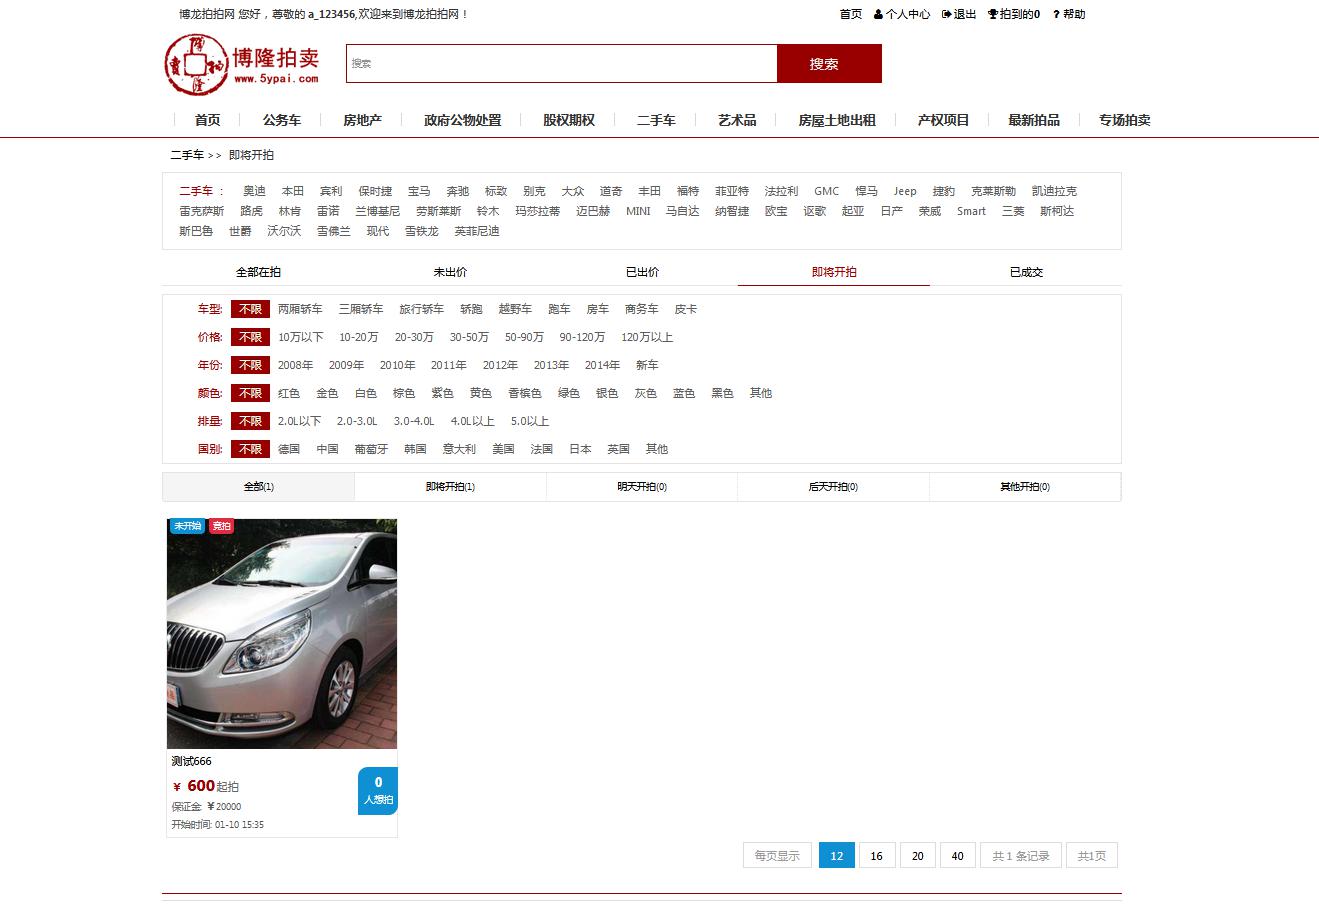
Task: Filter by brand GMC
Action: click(x=826, y=191)
